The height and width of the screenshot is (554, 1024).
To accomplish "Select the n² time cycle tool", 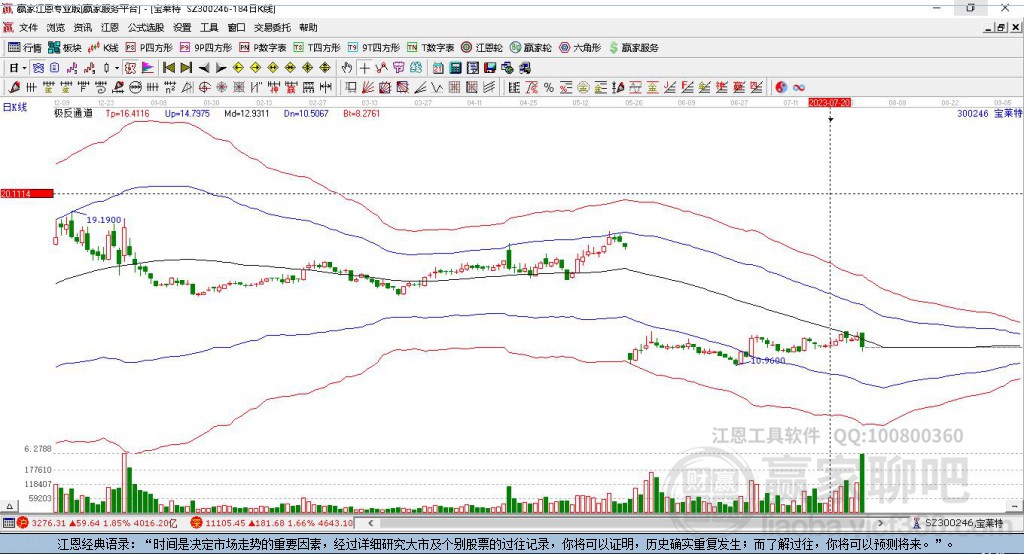I will pos(170,87).
